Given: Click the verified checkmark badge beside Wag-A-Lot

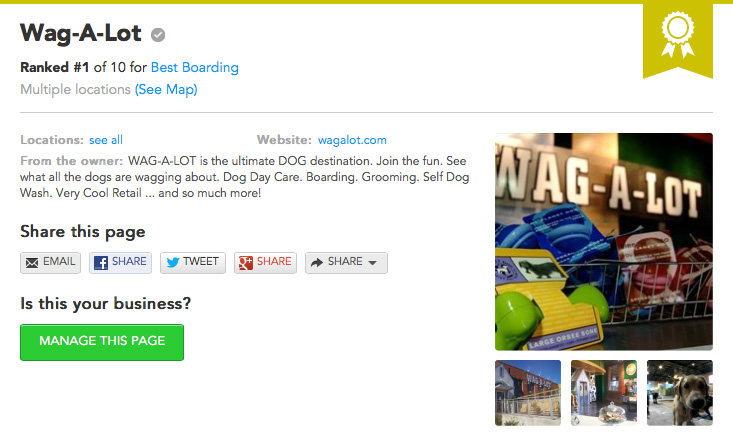Looking at the screenshot, I should (158, 35).
